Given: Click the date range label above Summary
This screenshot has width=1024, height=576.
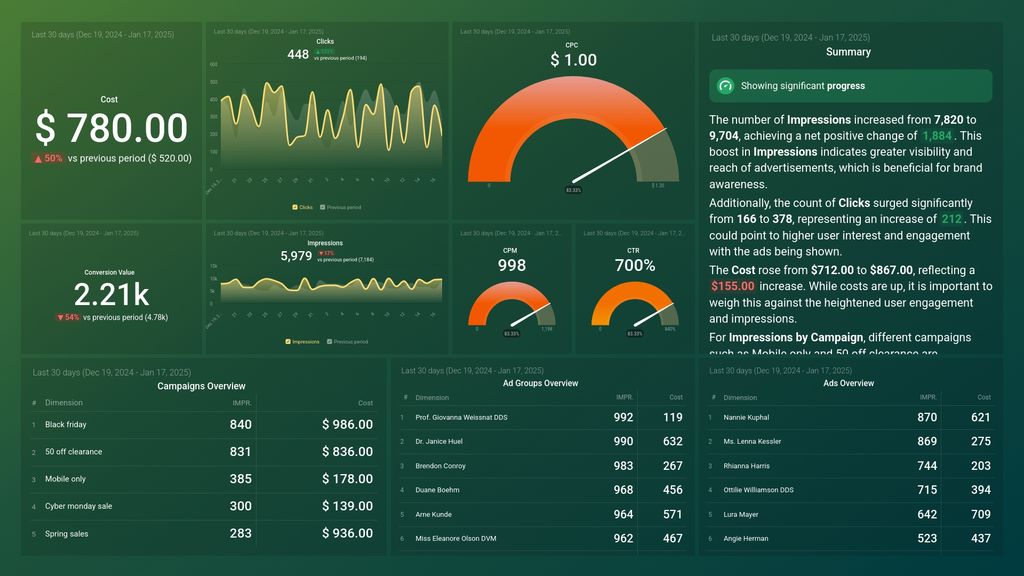Looking at the screenshot, I should tap(790, 38).
